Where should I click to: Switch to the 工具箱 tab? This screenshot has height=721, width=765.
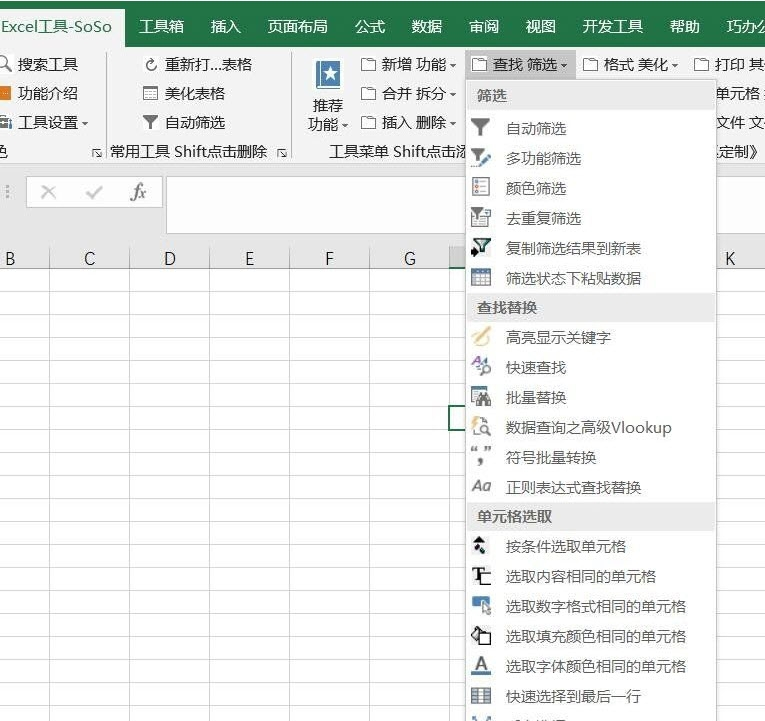161,26
